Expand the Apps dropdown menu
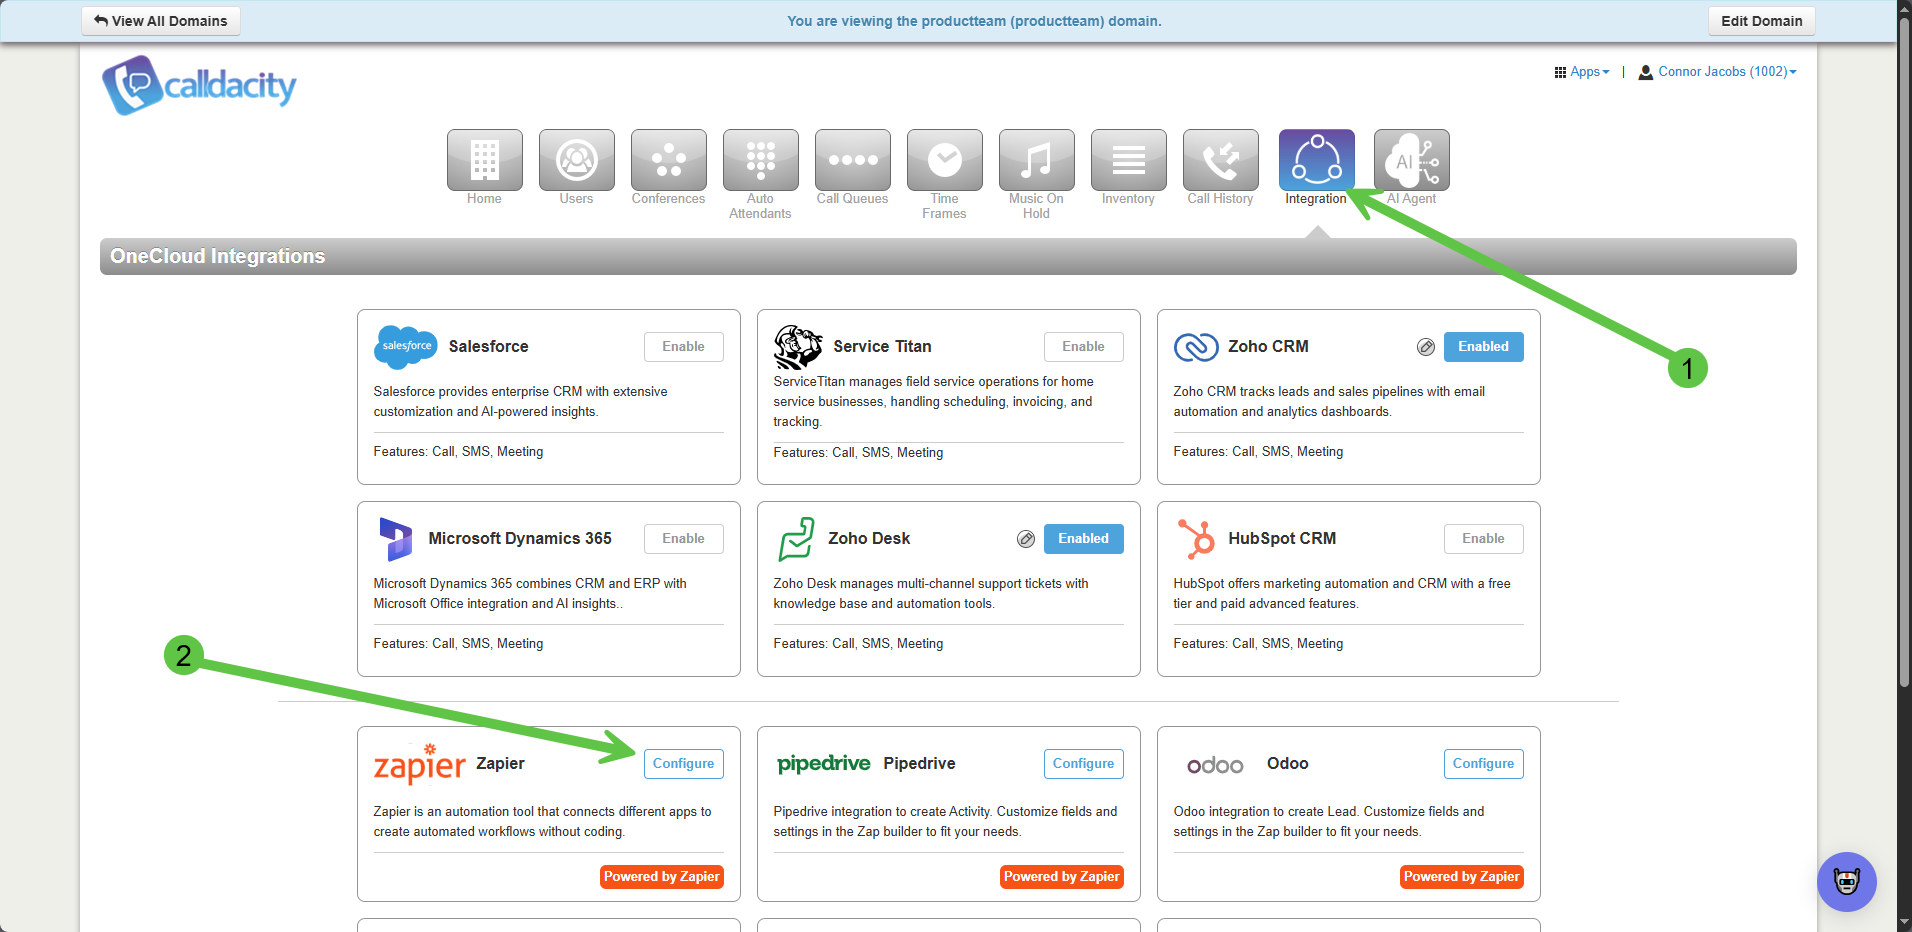This screenshot has height=932, width=1912. click(x=1582, y=72)
